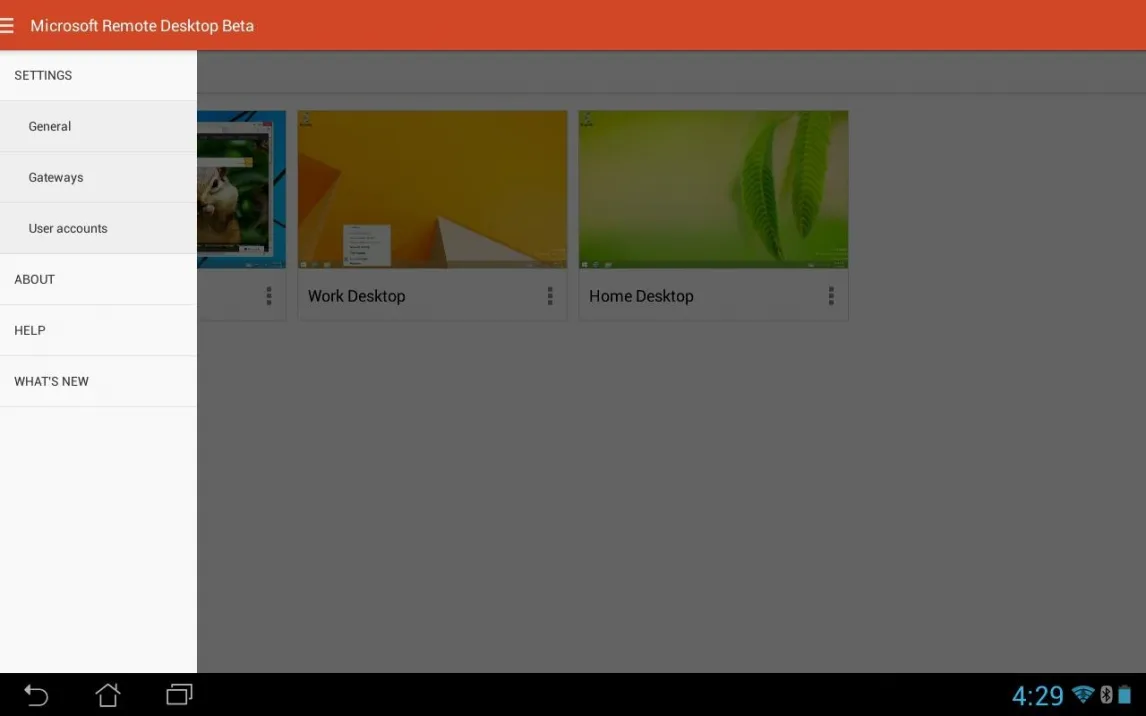Click the Home Desktop name label
1146x716 pixels.
tap(641, 297)
